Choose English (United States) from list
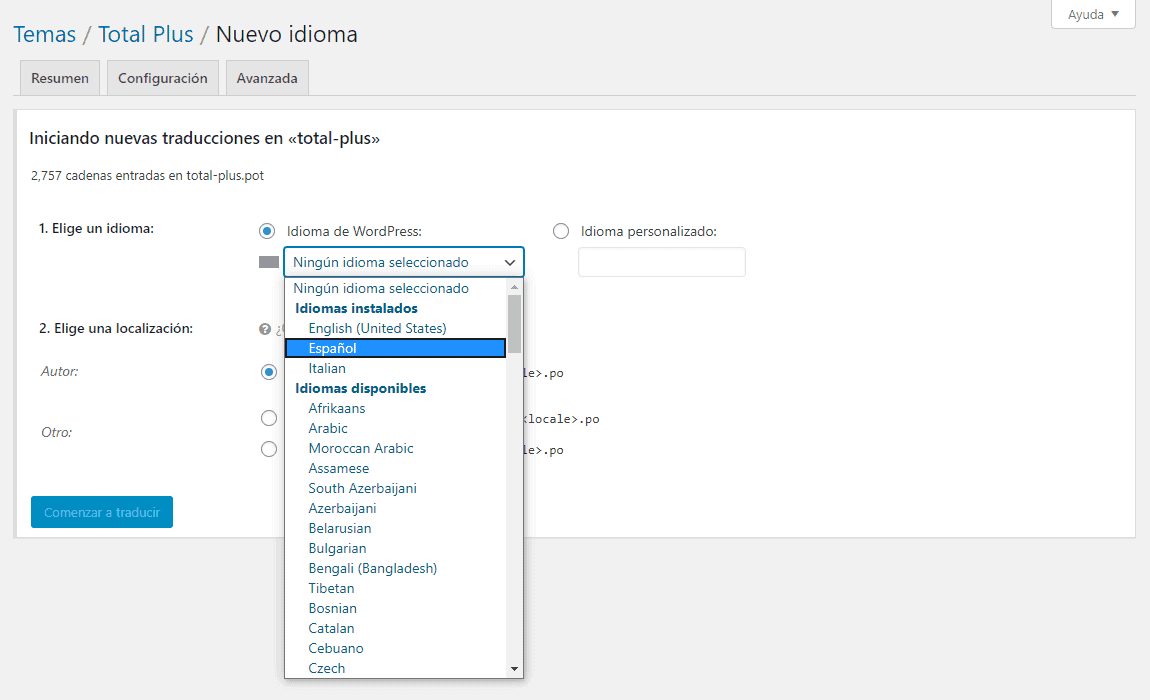Image resolution: width=1150 pixels, height=700 pixels. [395, 328]
